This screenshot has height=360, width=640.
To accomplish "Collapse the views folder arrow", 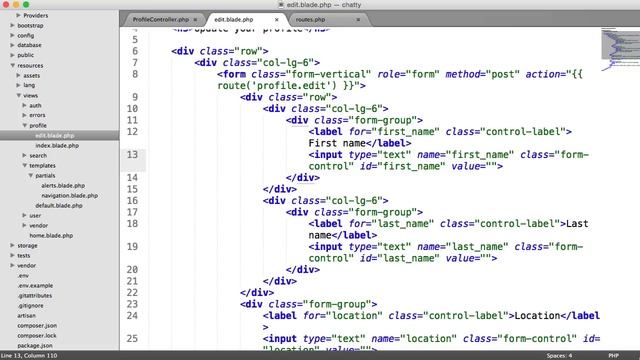I will [18, 96].
